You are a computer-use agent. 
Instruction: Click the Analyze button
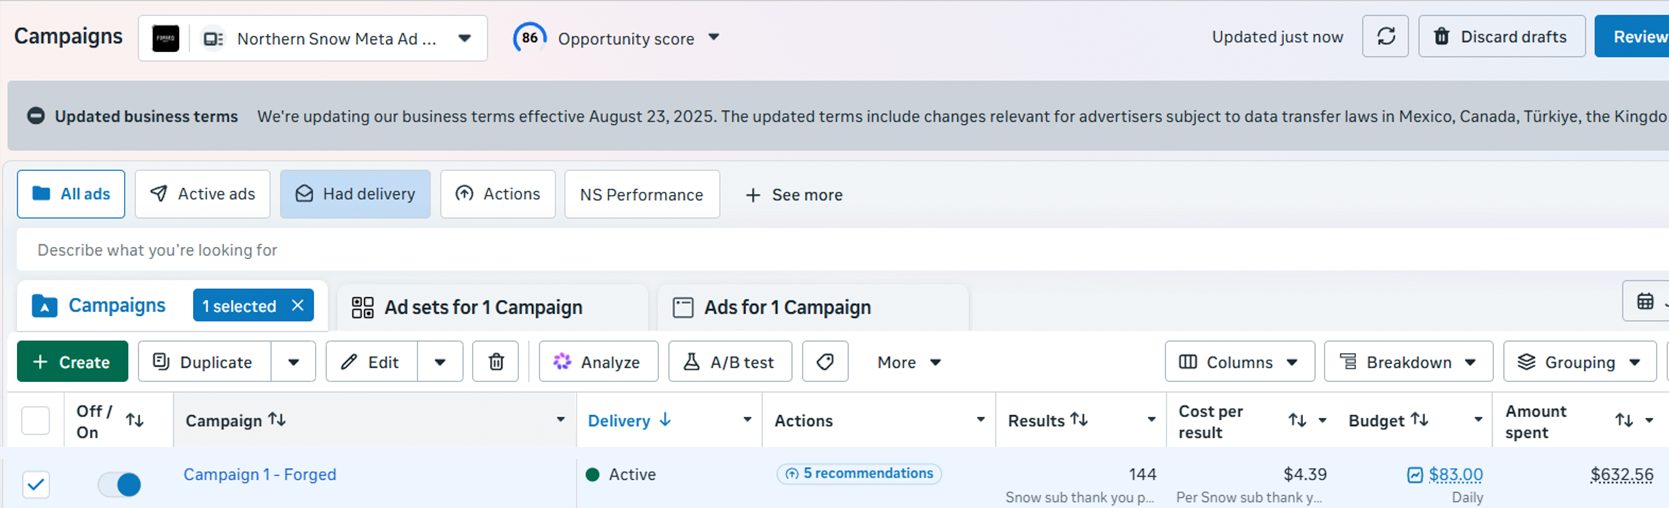point(598,362)
